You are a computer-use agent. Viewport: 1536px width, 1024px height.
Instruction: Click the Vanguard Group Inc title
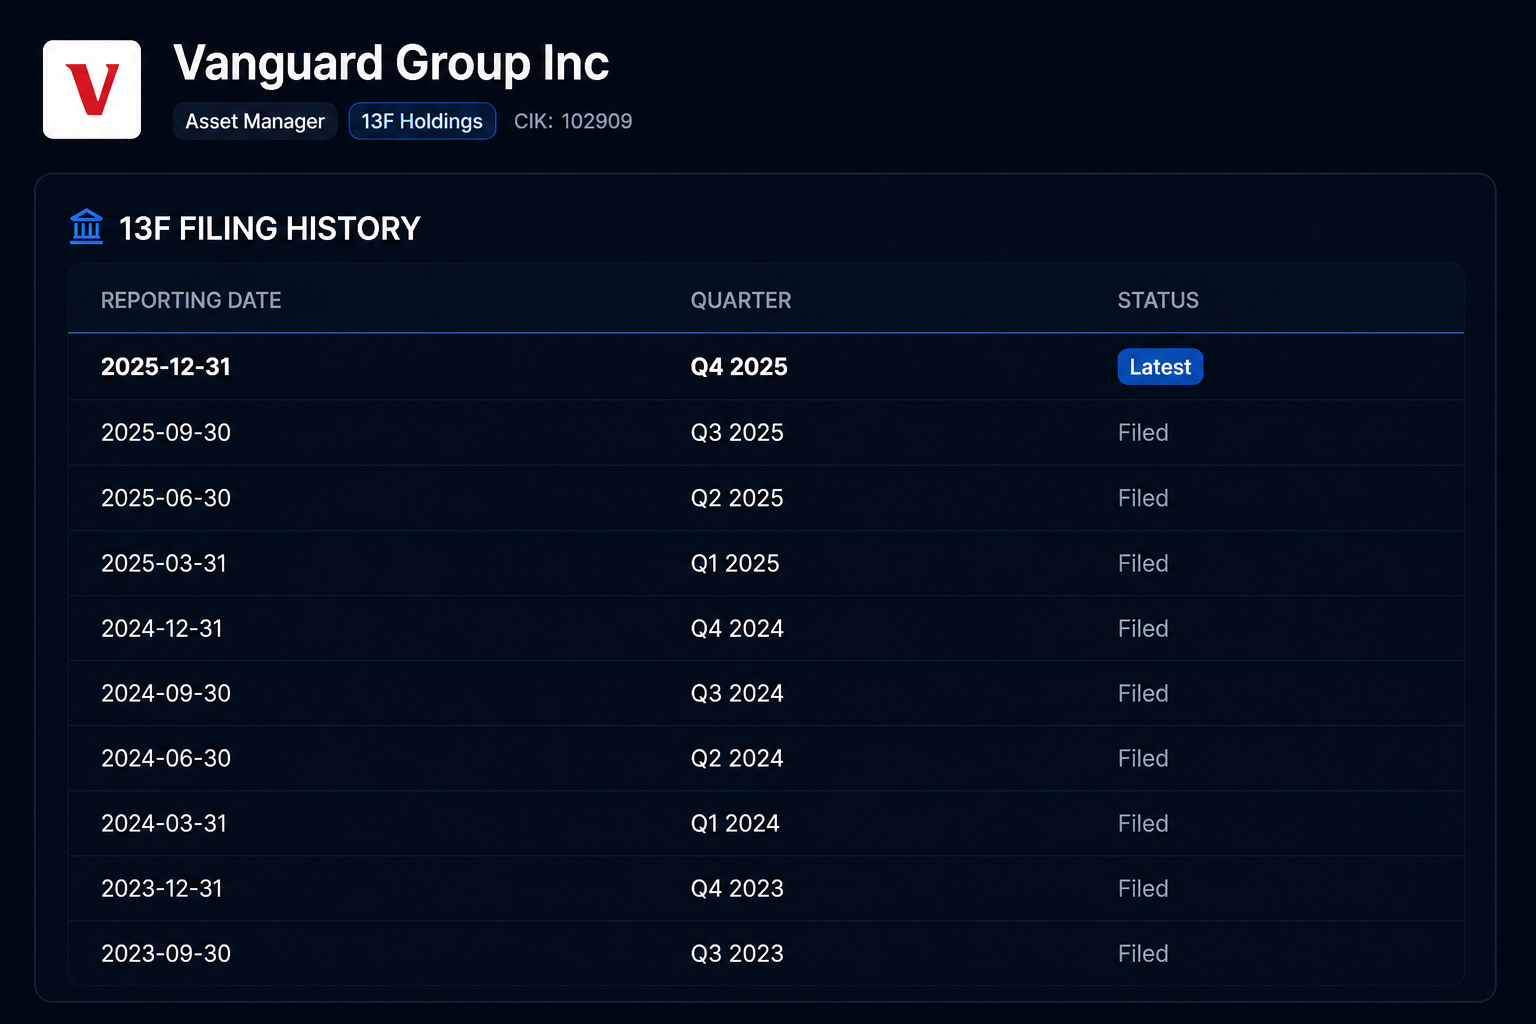[391, 63]
